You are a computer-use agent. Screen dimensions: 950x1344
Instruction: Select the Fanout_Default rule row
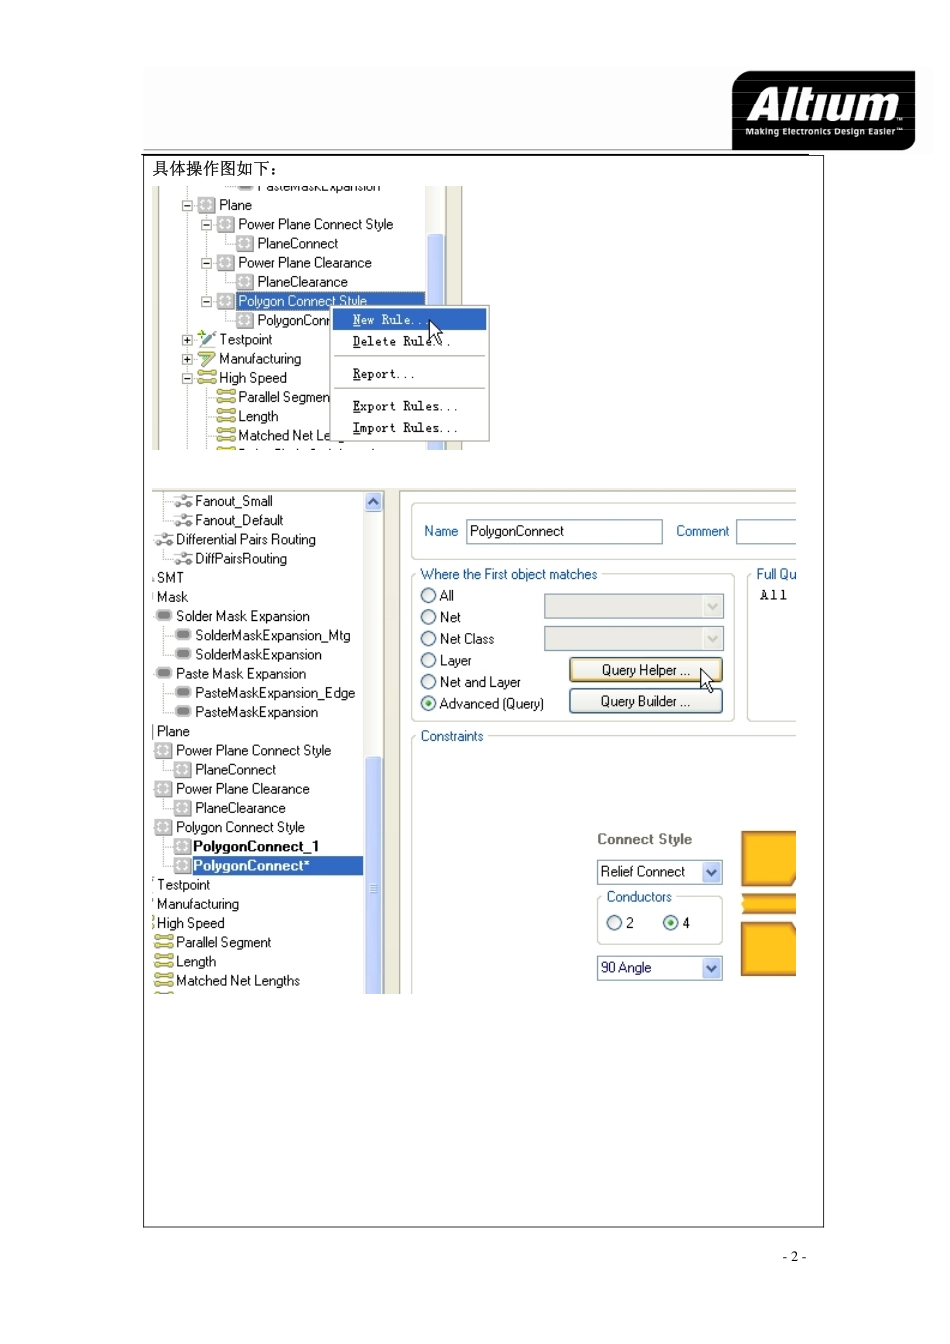[x=239, y=520]
